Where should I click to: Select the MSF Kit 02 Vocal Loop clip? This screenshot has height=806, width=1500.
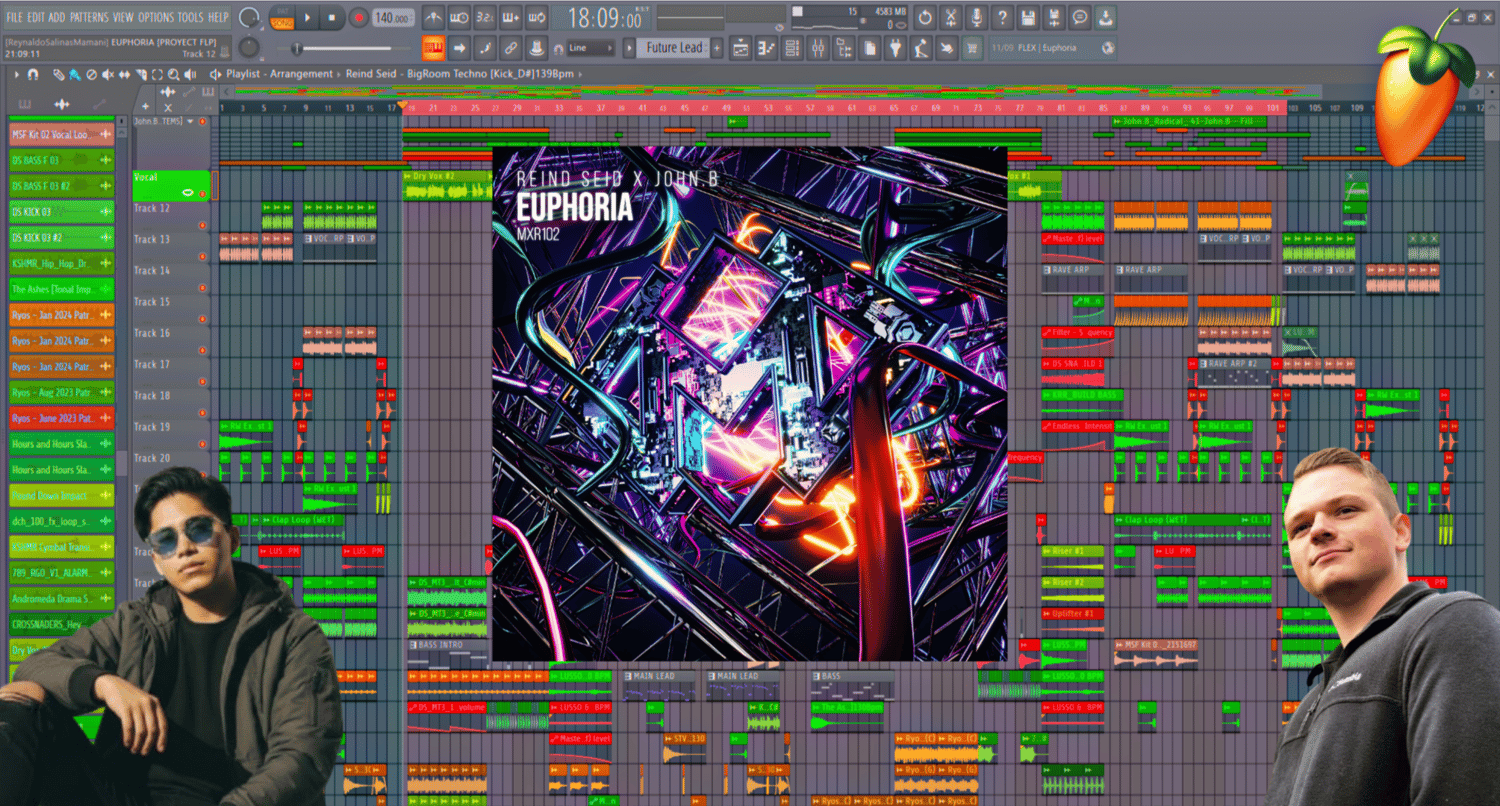[x=62, y=134]
